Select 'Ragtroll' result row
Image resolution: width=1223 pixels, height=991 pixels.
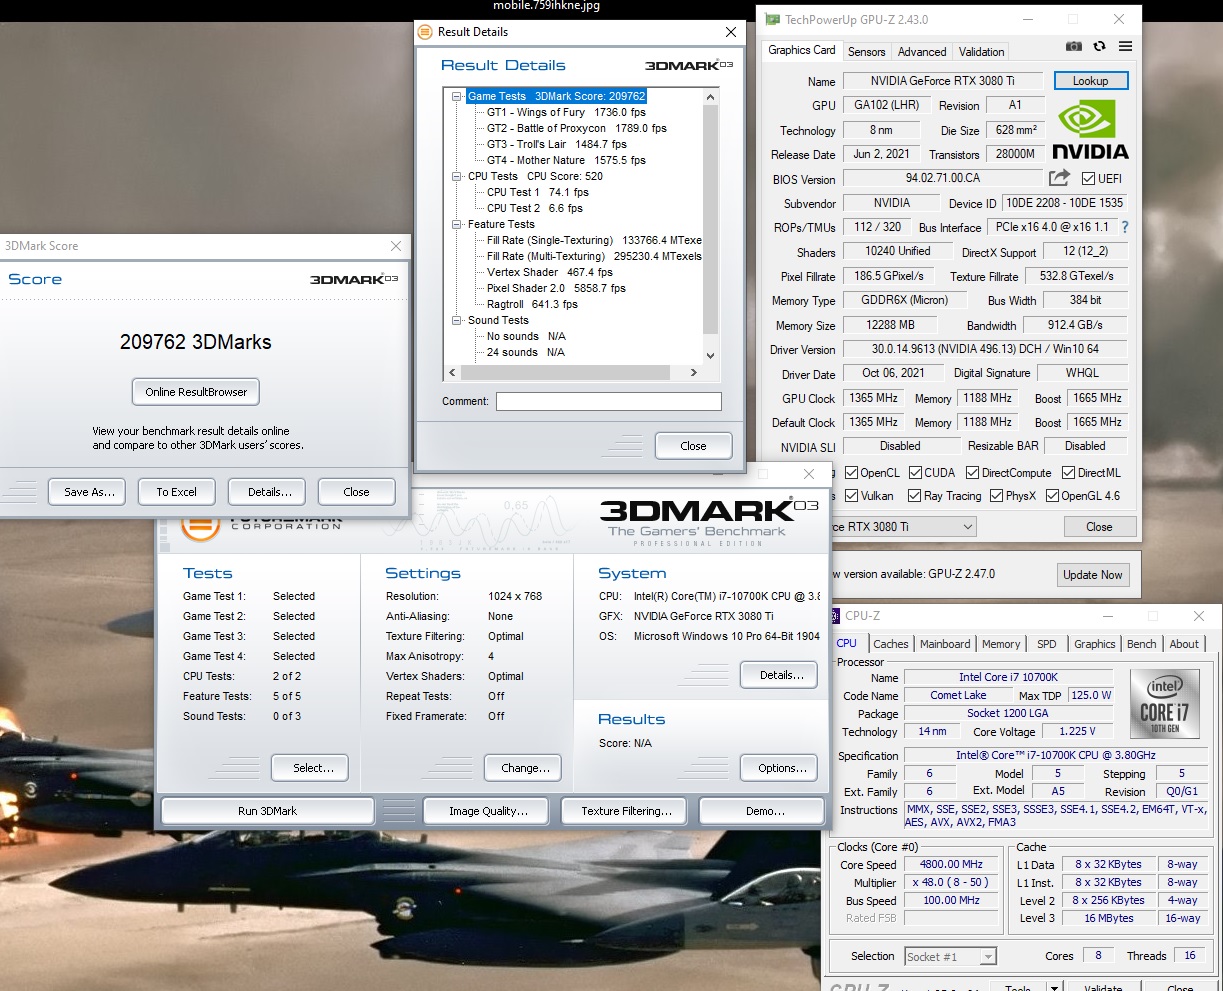click(x=532, y=305)
